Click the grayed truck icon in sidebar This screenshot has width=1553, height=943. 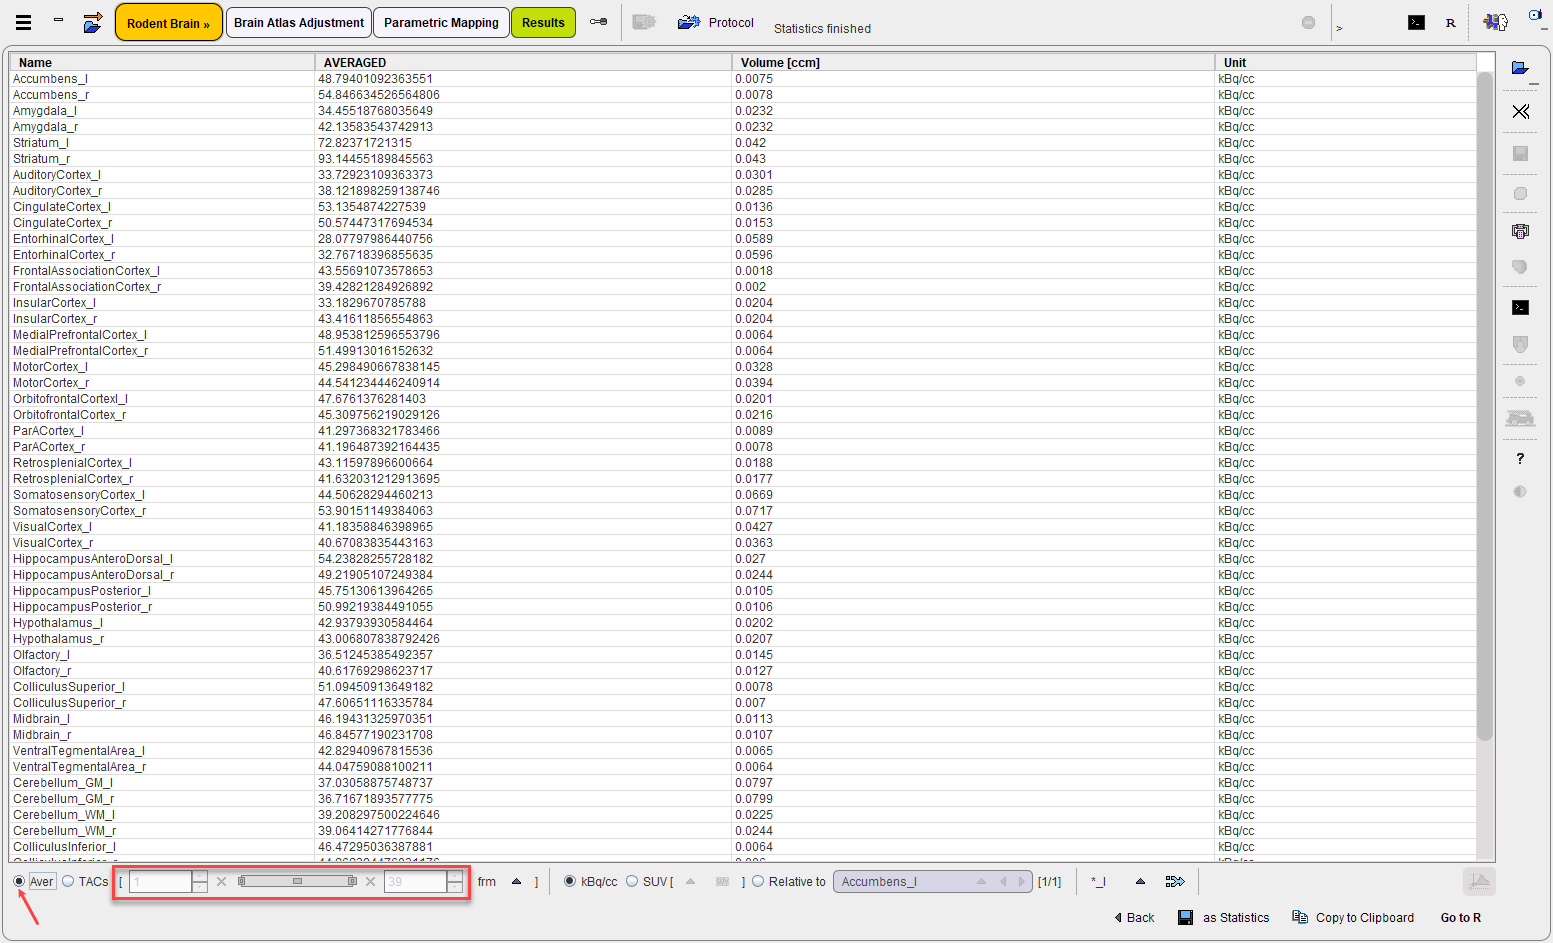[1520, 418]
